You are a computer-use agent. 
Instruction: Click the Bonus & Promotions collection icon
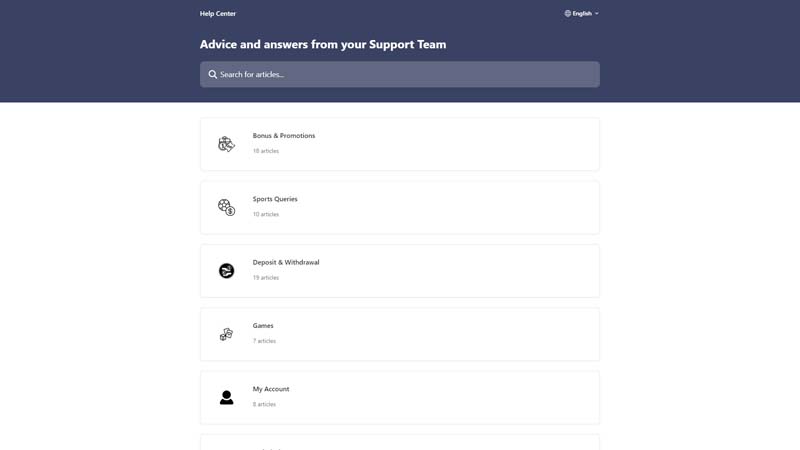226,144
